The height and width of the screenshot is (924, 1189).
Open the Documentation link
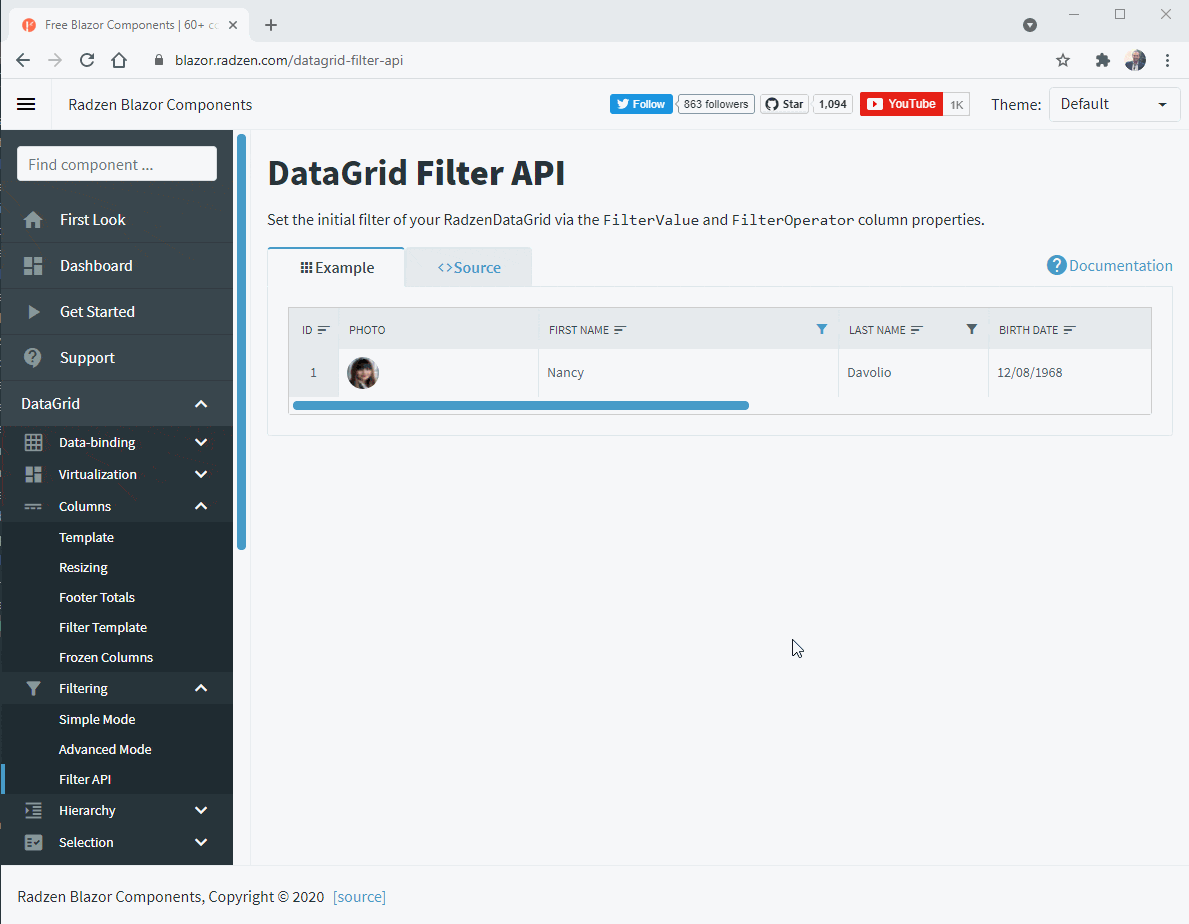1109,265
